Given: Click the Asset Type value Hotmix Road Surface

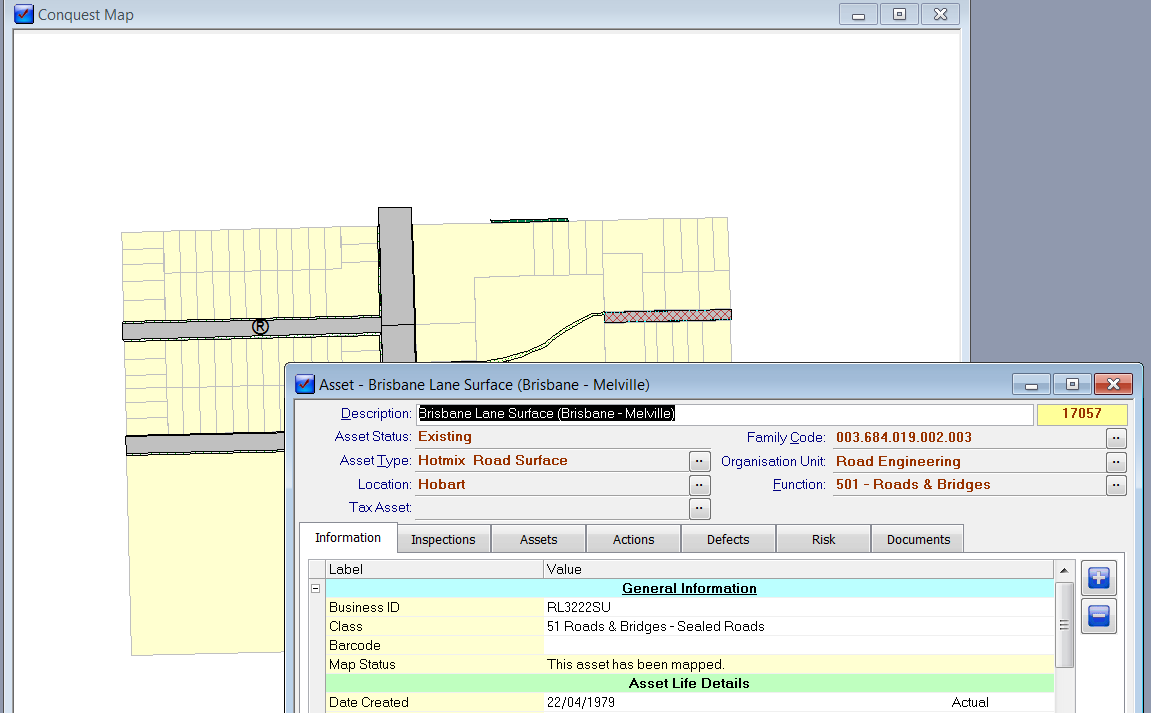Looking at the screenshot, I should pos(493,460).
